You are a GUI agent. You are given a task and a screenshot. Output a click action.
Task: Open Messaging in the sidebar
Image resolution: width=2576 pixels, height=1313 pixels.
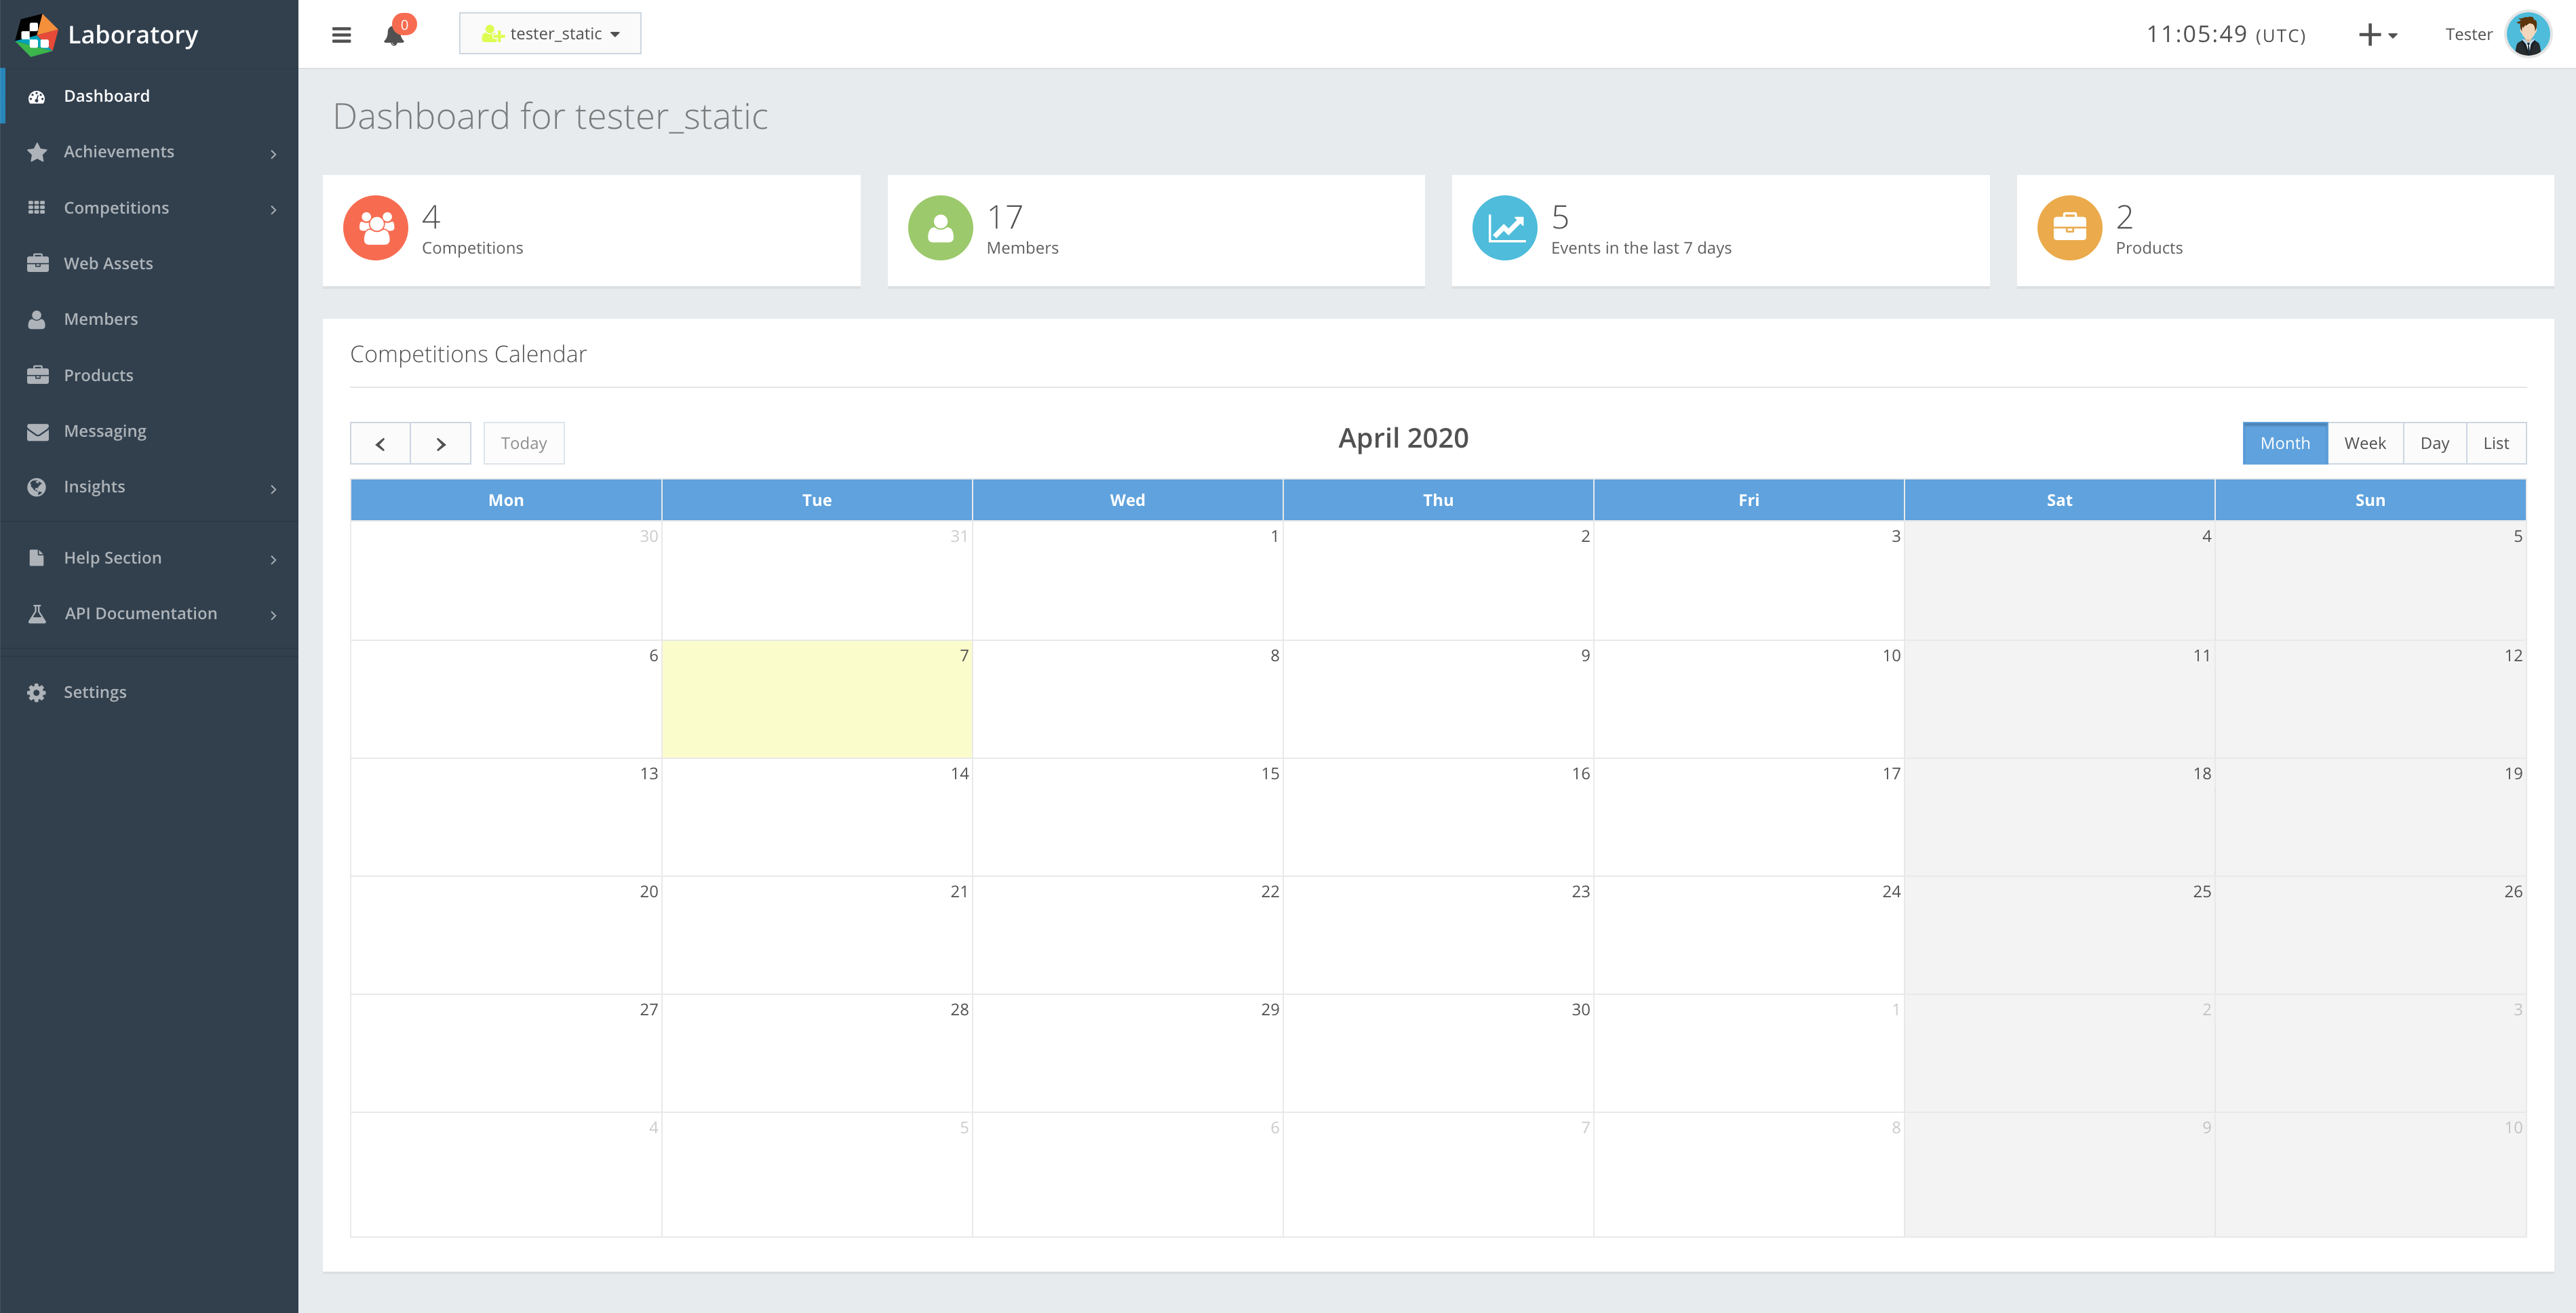click(x=105, y=431)
